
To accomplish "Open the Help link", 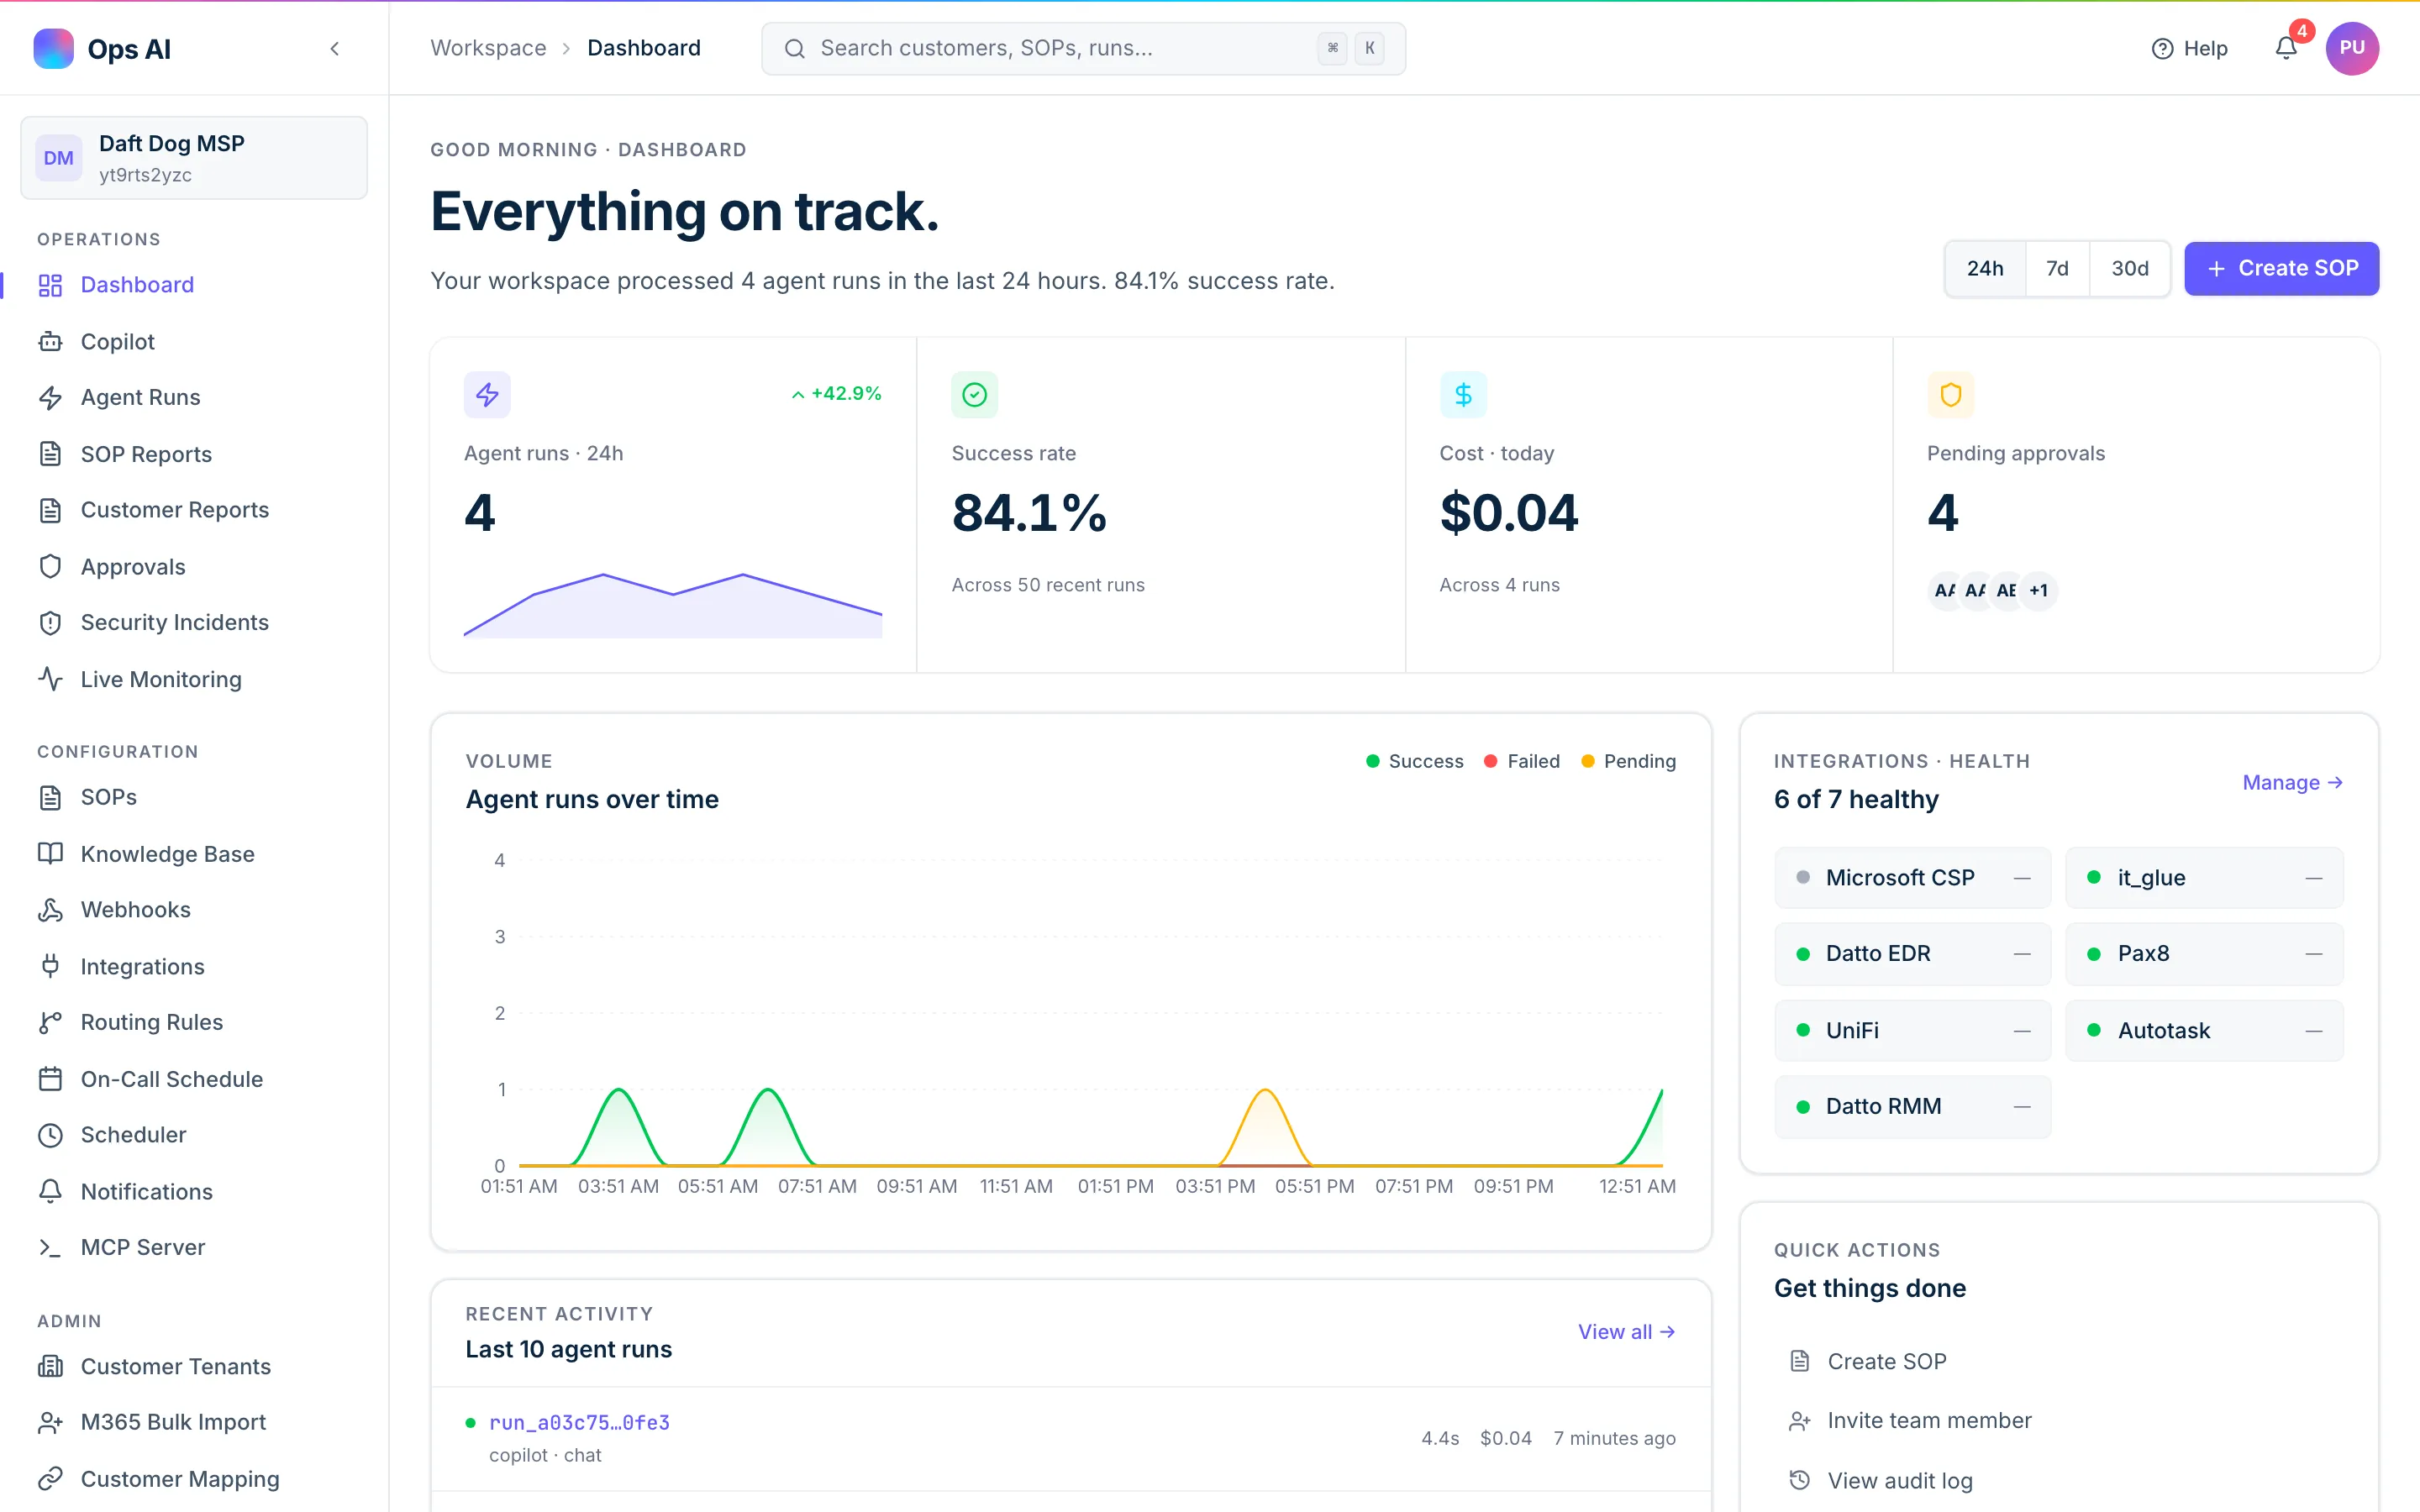I will [2189, 48].
